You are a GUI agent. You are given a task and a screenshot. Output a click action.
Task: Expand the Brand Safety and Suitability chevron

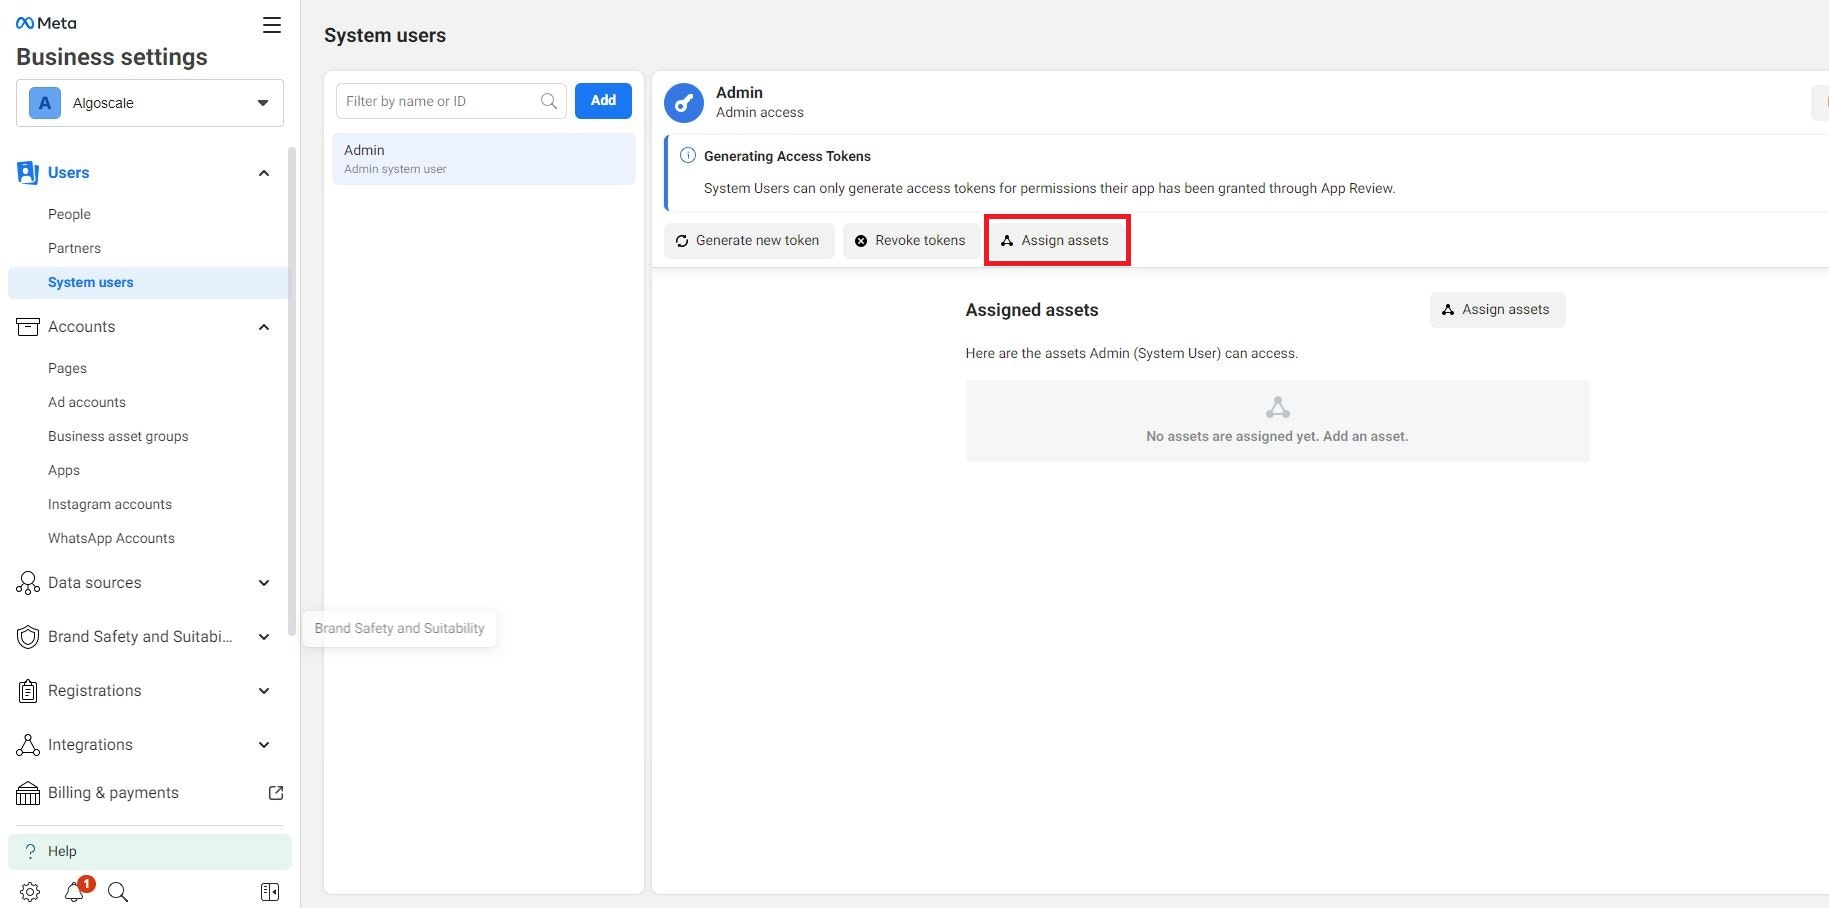[x=264, y=637]
